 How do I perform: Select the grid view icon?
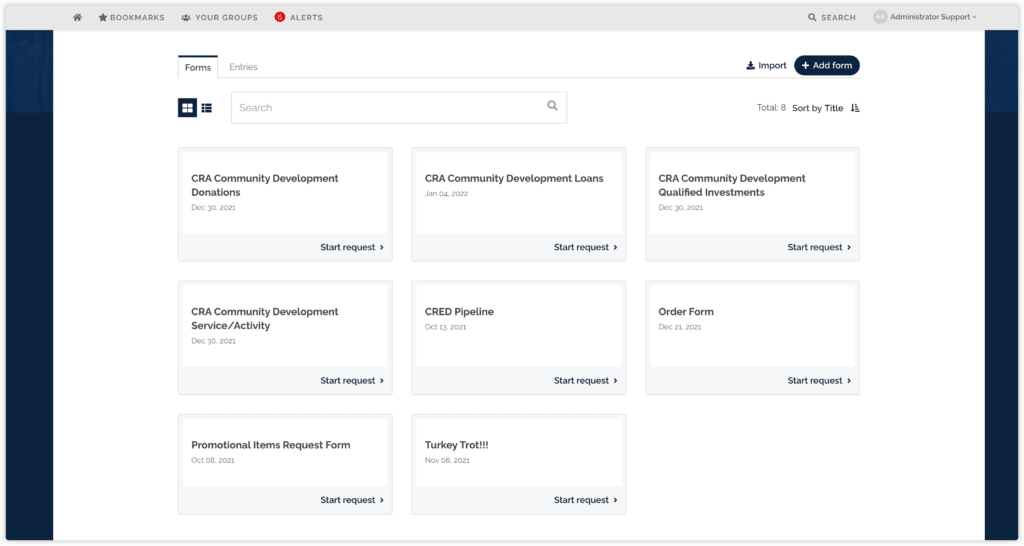point(187,108)
